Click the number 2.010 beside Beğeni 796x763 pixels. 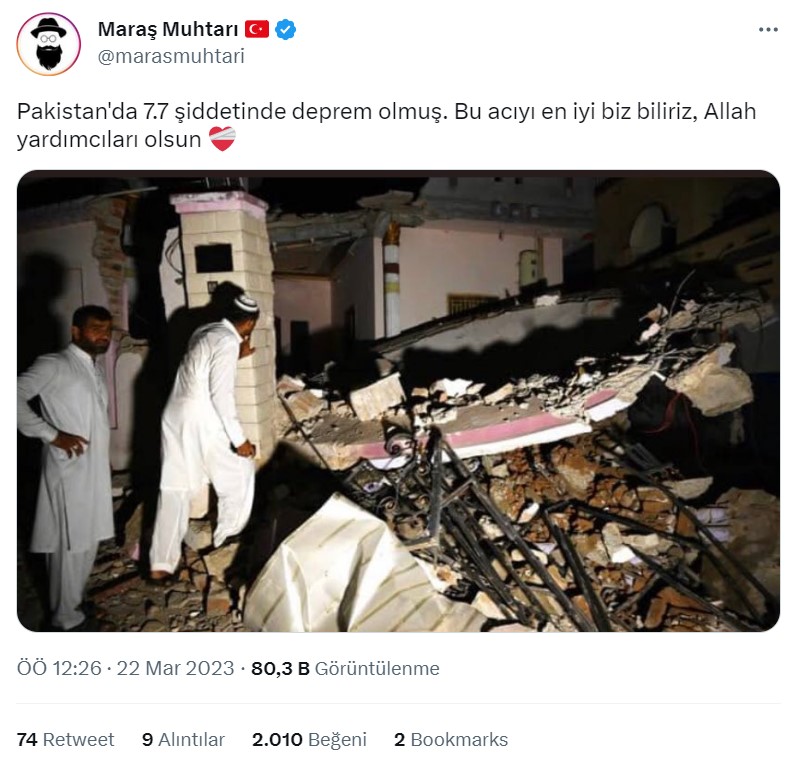(277, 740)
